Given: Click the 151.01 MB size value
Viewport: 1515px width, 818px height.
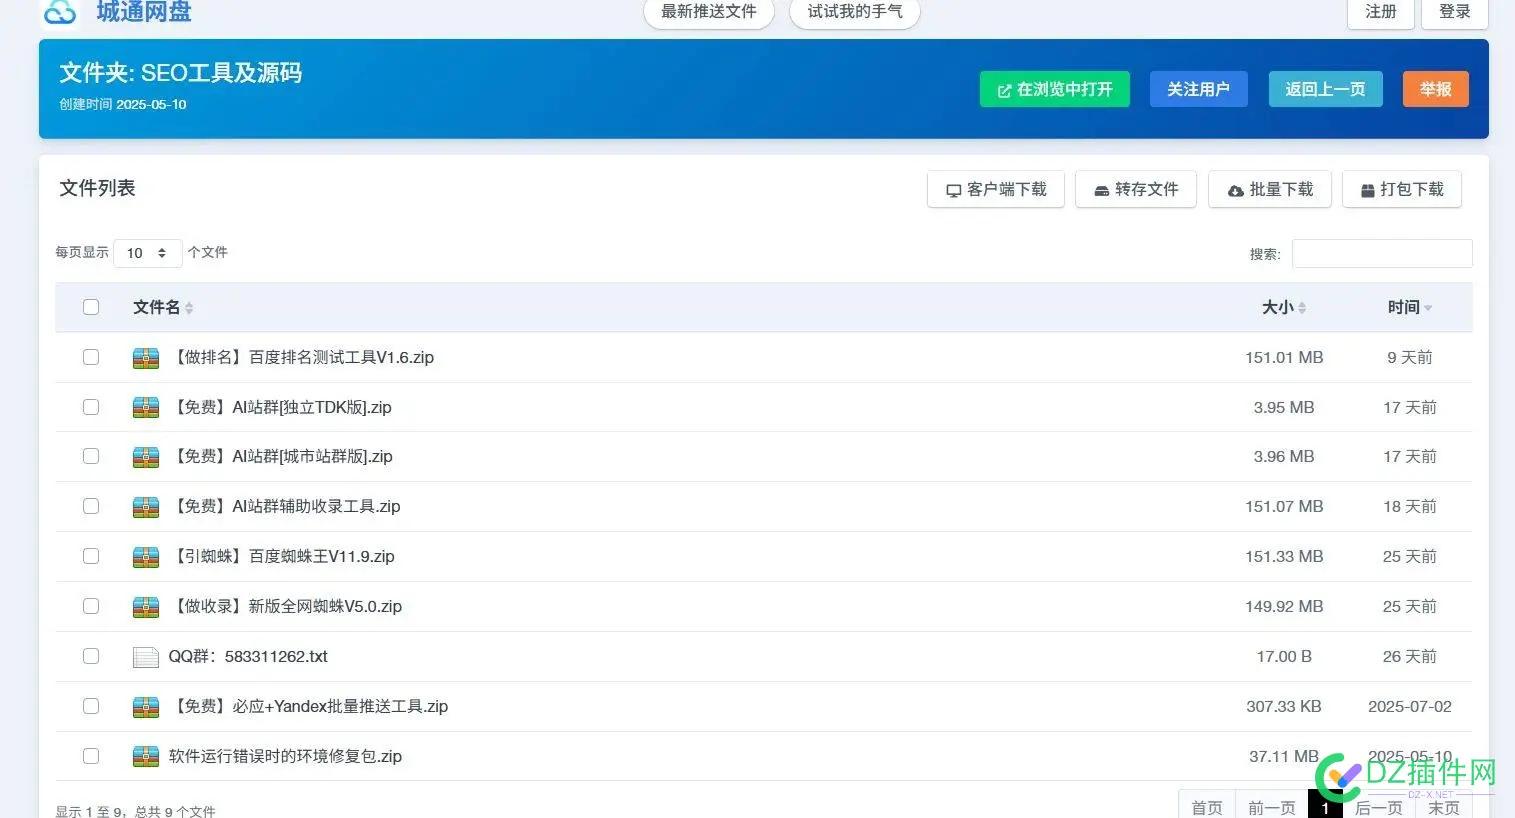Looking at the screenshot, I should pos(1284,357).
